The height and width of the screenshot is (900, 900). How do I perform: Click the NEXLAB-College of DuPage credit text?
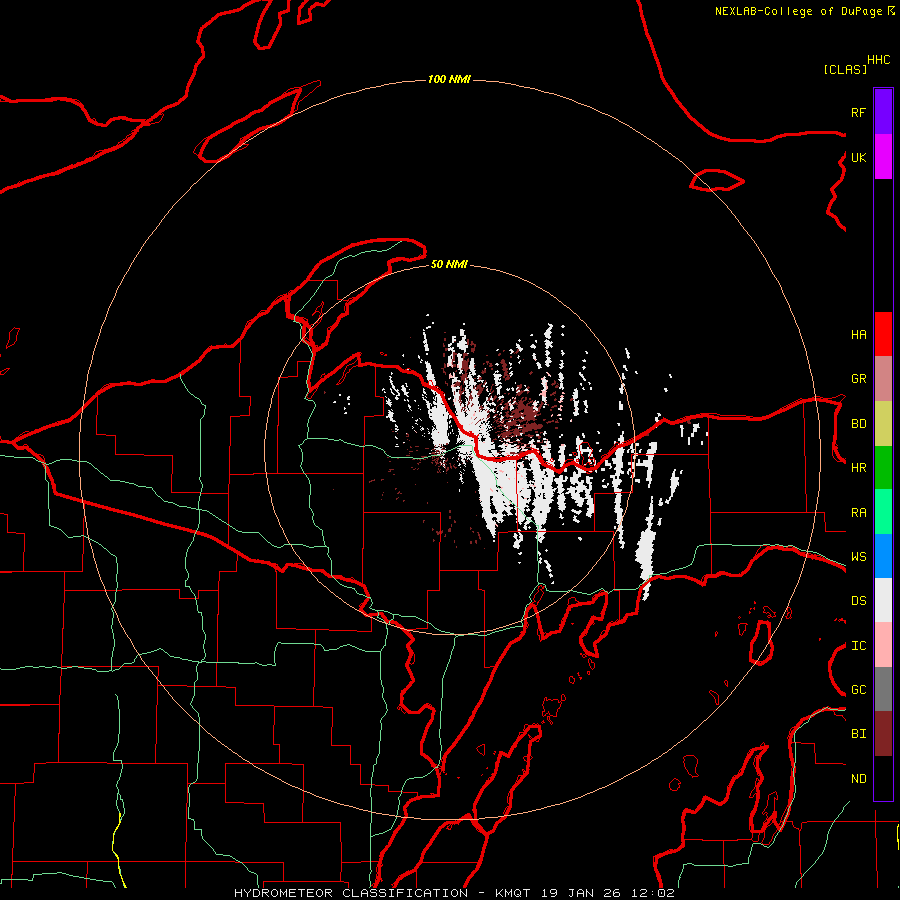pos(798,11)
